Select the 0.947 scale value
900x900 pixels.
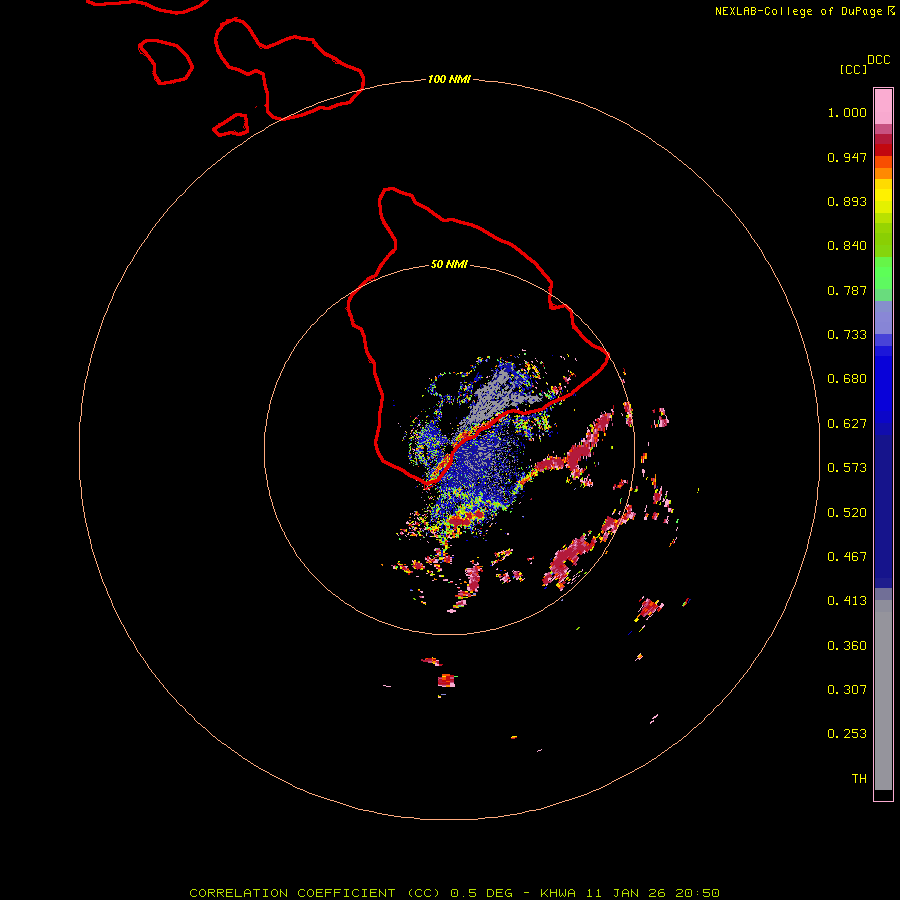point(847,157)
